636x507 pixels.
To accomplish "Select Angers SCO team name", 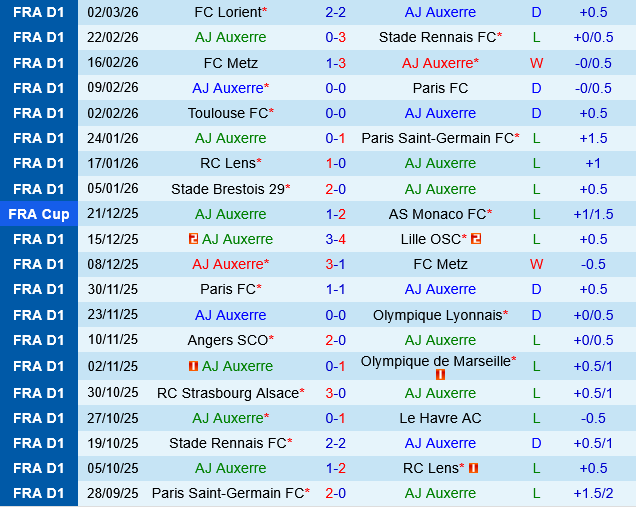I will [x=227, y=340].
